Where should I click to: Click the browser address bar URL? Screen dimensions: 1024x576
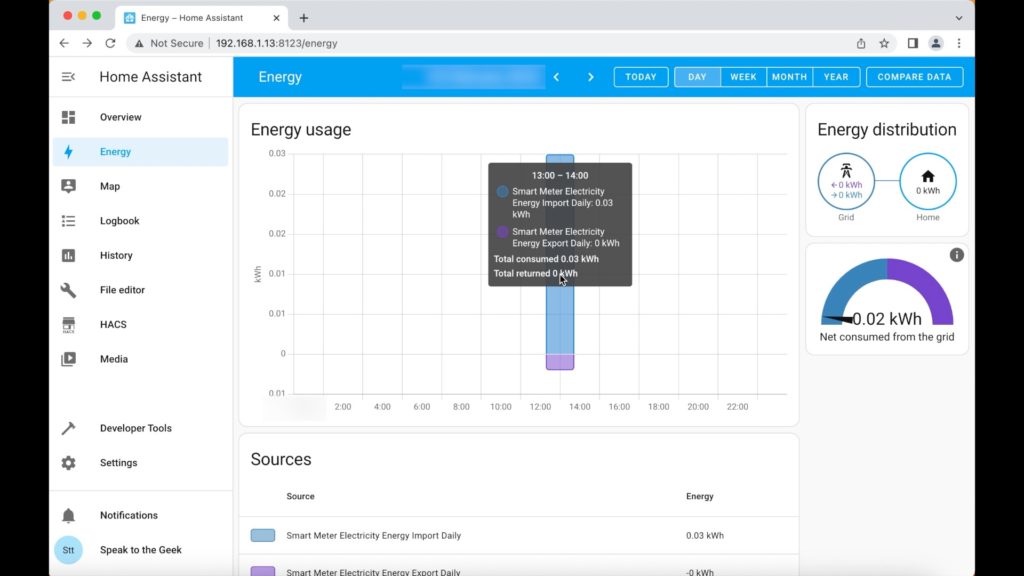click(x=276, y=43)
